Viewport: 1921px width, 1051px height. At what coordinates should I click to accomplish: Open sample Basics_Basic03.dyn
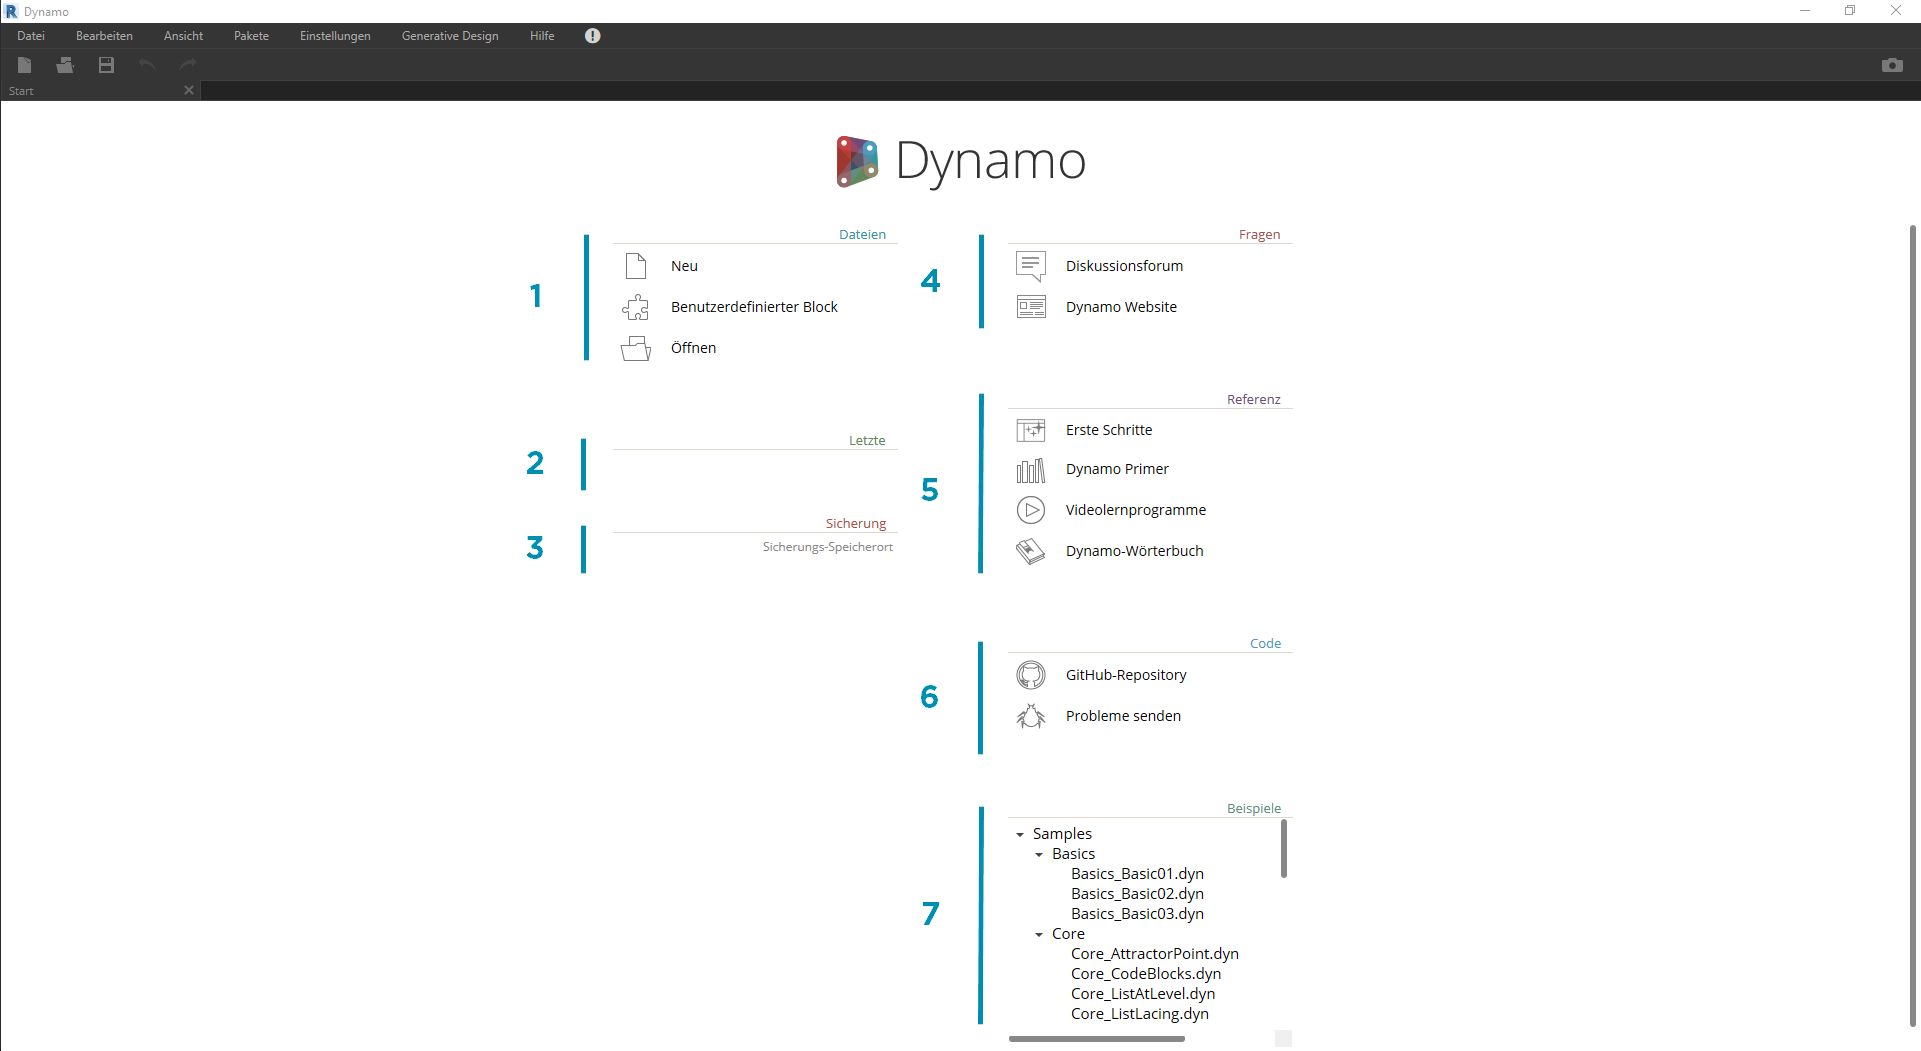coord(1137,914)
